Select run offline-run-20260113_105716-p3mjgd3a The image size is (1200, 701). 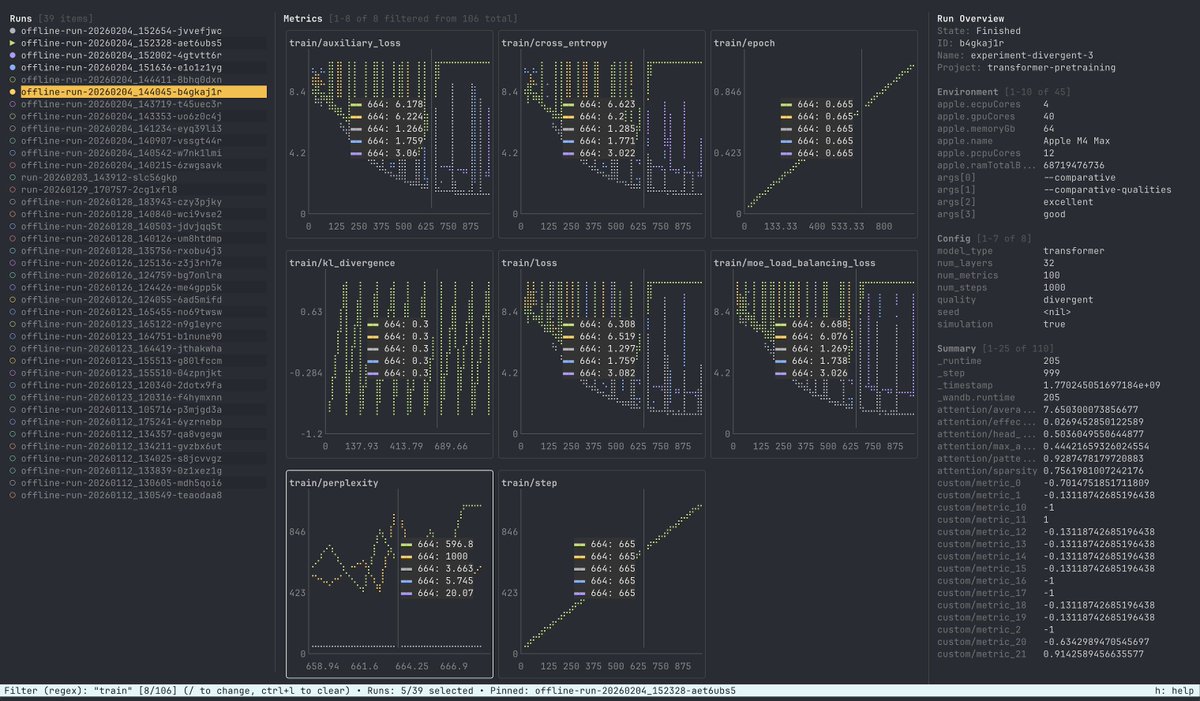tap(137, 408)
